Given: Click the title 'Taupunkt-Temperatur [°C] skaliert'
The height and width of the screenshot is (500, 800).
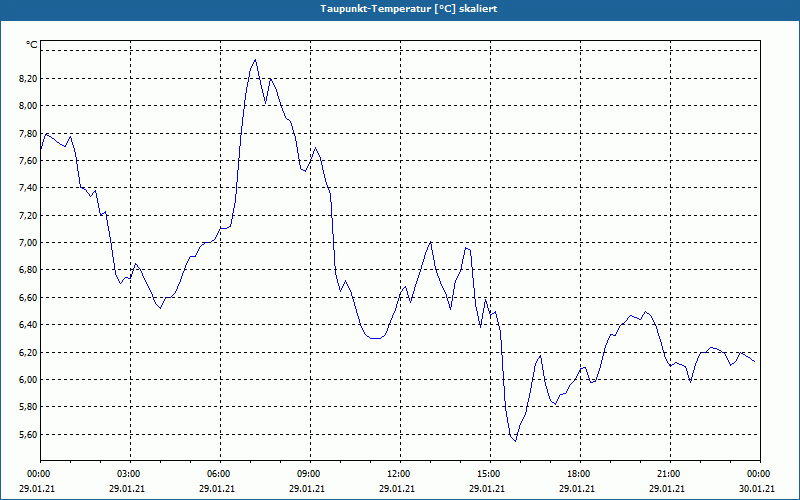Looking at the screenshot, I should 409,9.
